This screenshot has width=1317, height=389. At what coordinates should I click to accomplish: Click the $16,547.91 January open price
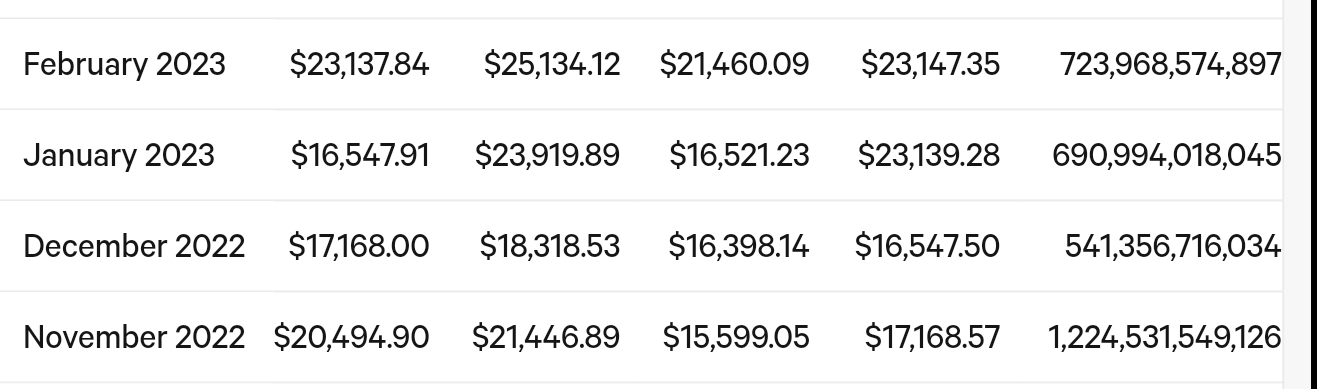coord(360,155)
